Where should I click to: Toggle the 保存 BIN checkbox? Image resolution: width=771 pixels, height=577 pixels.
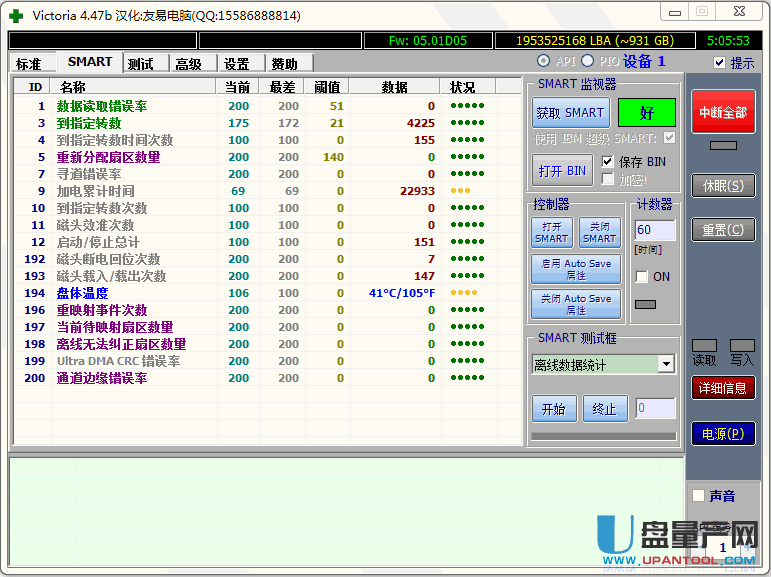point(608,162)
